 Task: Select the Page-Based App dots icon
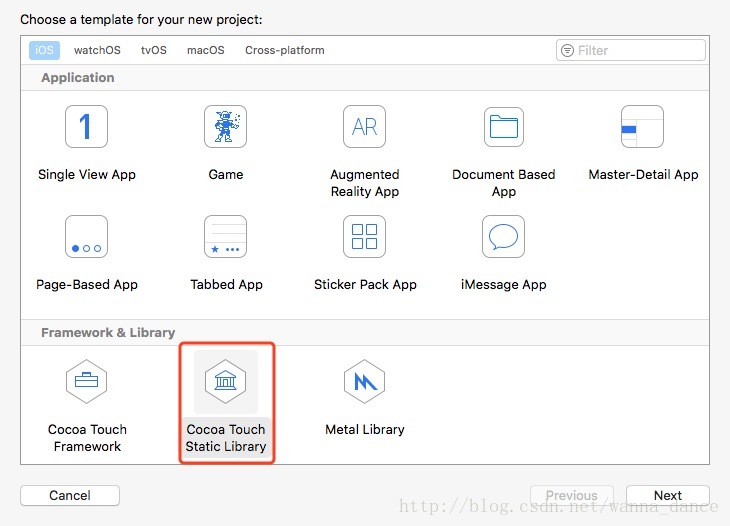[87, 236]
